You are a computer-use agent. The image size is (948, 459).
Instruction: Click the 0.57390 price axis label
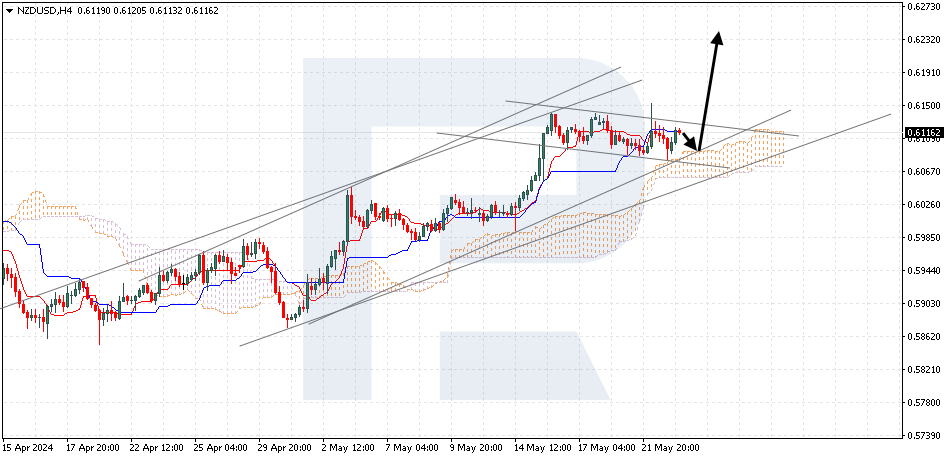[925, 435]
